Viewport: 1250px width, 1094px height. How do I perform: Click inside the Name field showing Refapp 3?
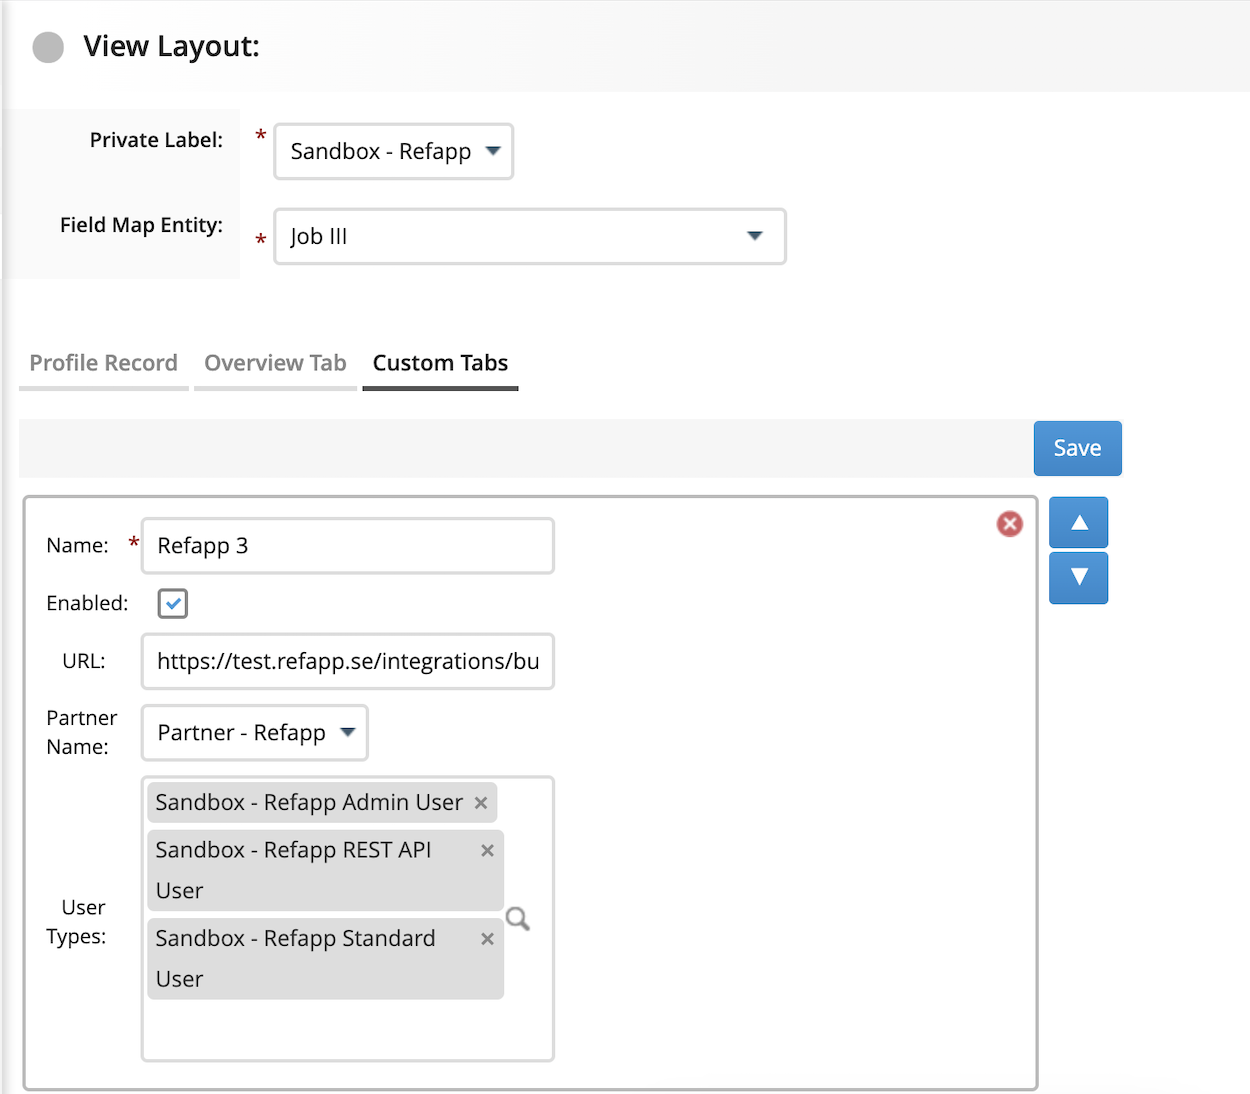tap(346, 546)
